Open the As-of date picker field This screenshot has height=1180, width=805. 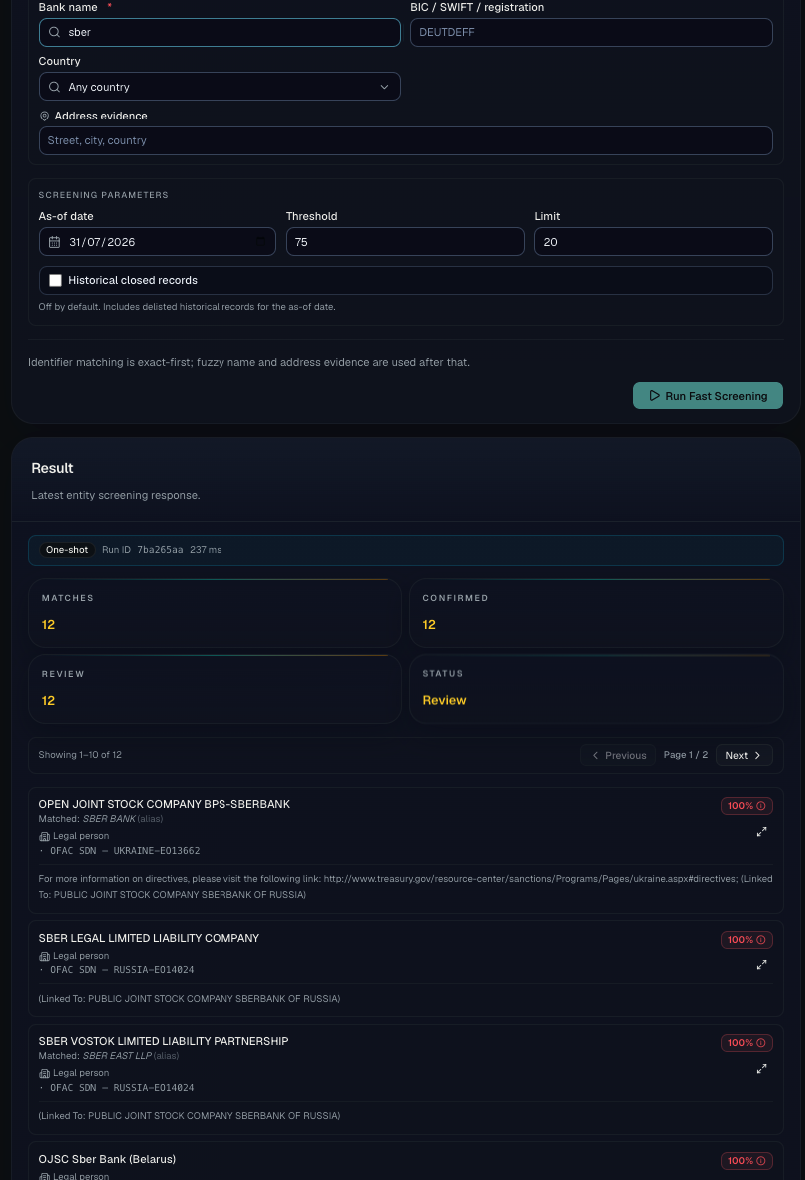(157, 242)
